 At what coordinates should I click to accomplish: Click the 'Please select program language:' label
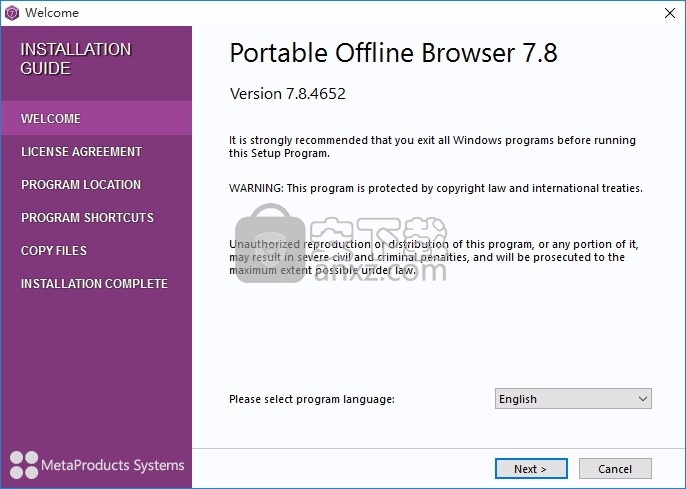click(x=312, y=399)
